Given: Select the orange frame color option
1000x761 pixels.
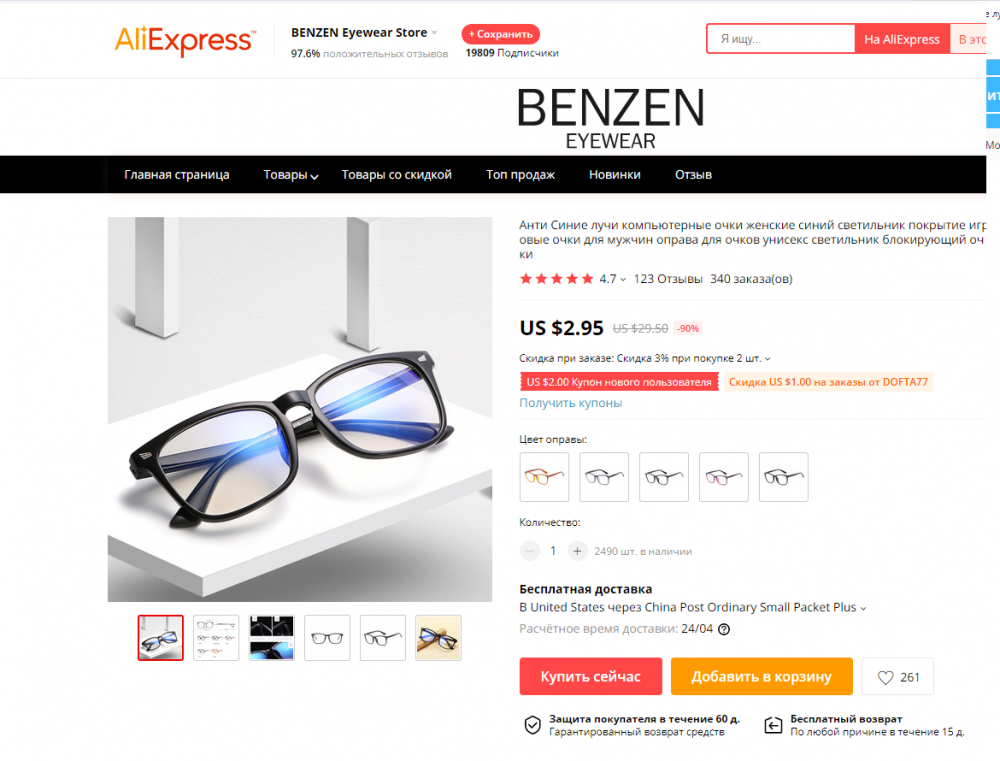Looking at the screenshot, I should (544, 477).
